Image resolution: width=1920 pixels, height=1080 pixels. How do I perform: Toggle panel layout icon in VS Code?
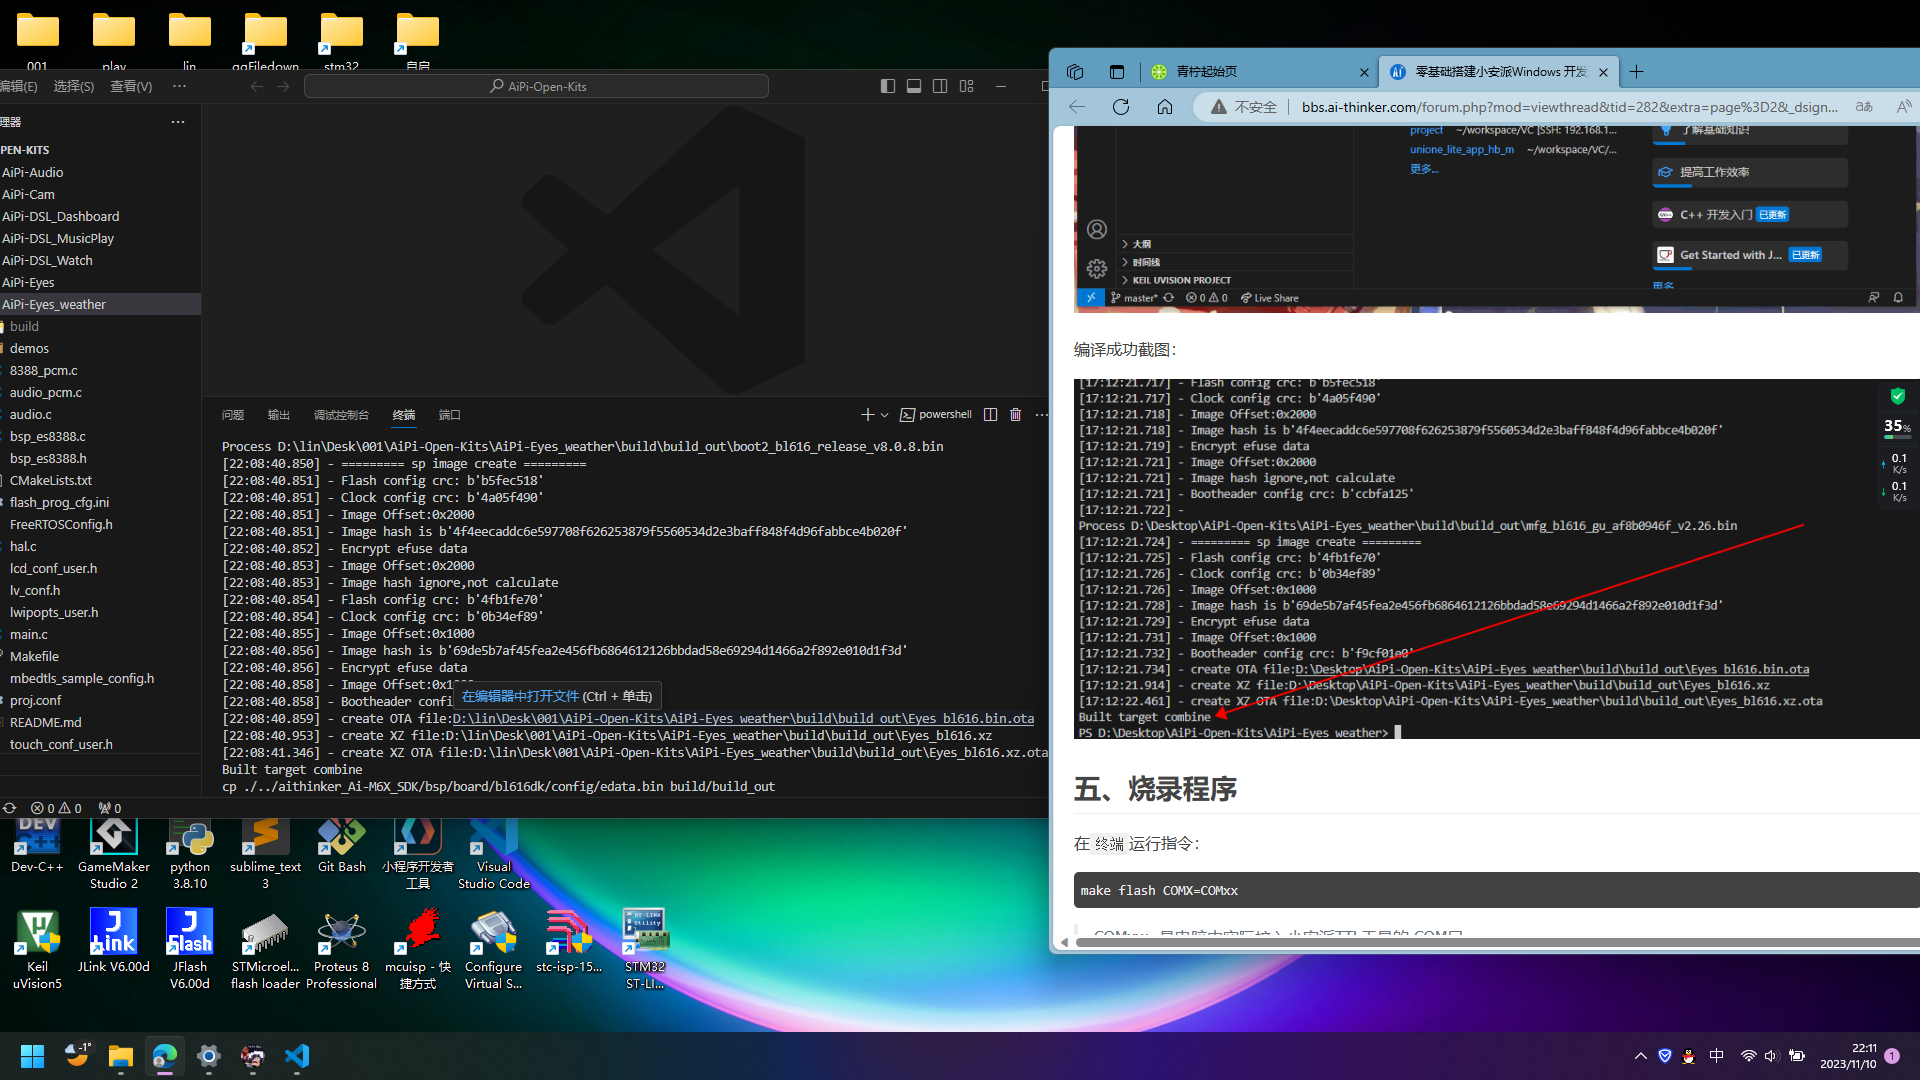914,86
